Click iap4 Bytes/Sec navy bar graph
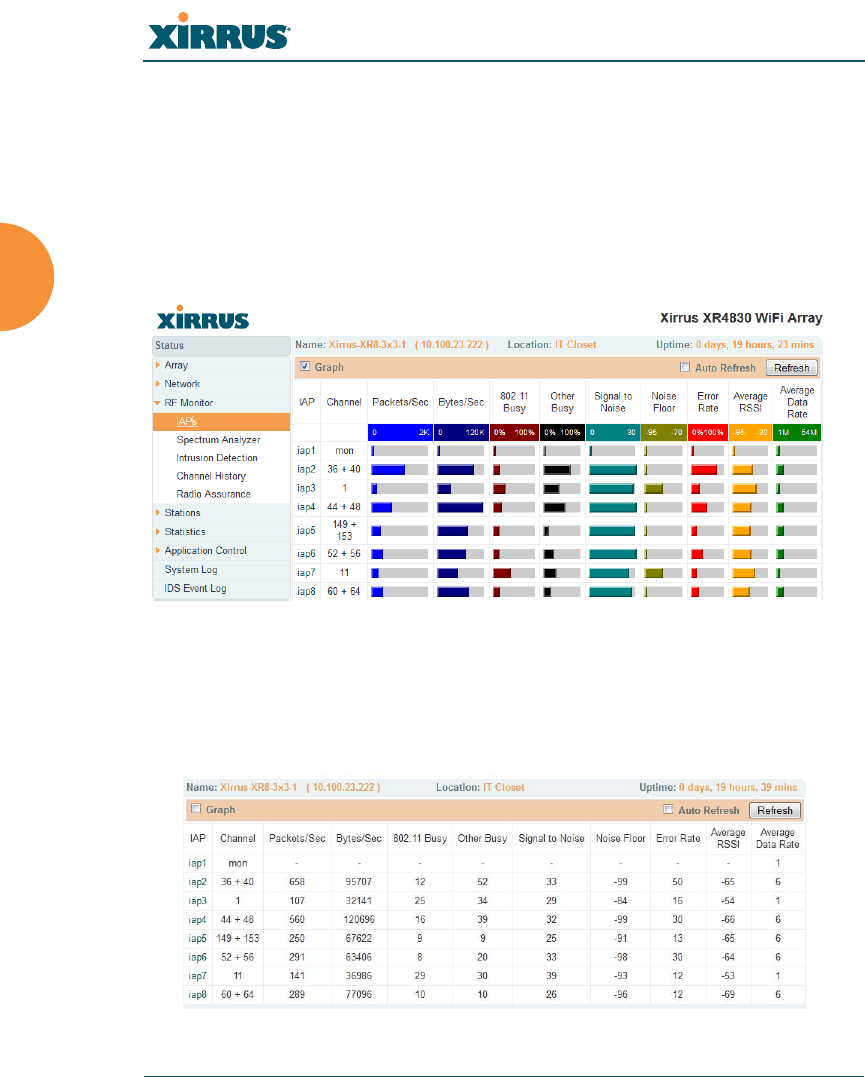 pos(460,508)
